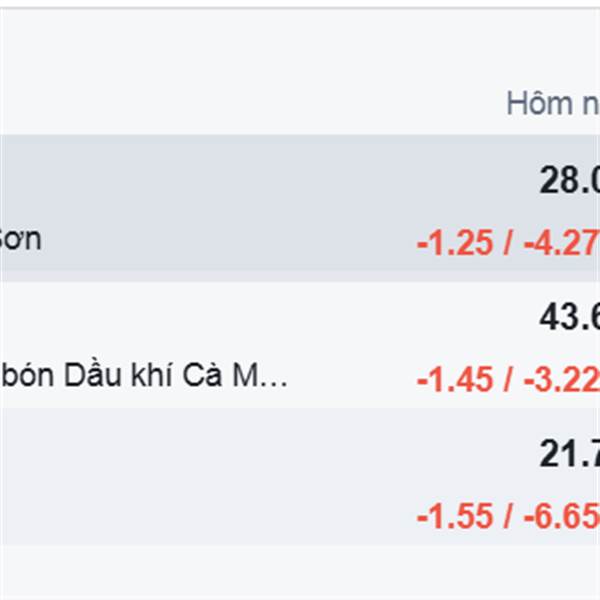Click the -1.55 change value

[x=455, y=516]
